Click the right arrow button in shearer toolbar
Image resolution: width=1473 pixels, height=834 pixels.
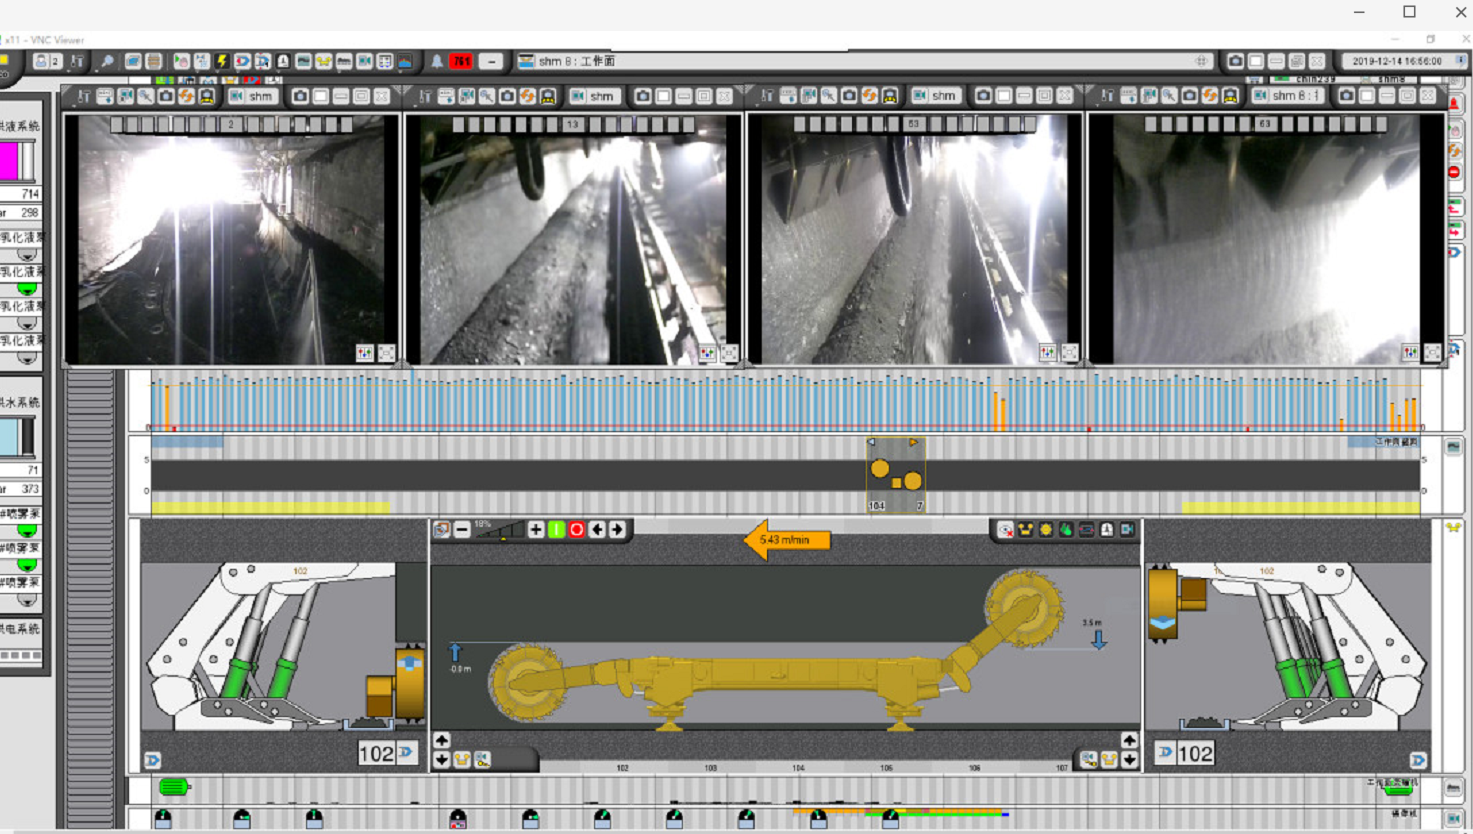tap(617, 530)
